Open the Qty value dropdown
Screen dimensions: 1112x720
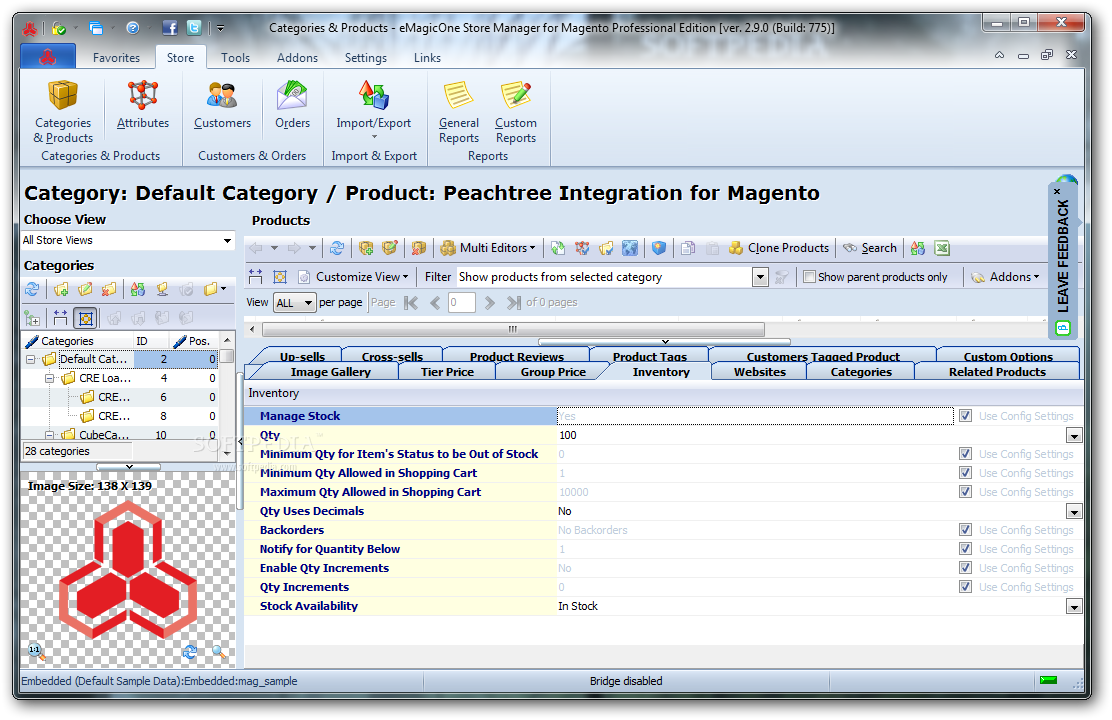pos(1074,436)
